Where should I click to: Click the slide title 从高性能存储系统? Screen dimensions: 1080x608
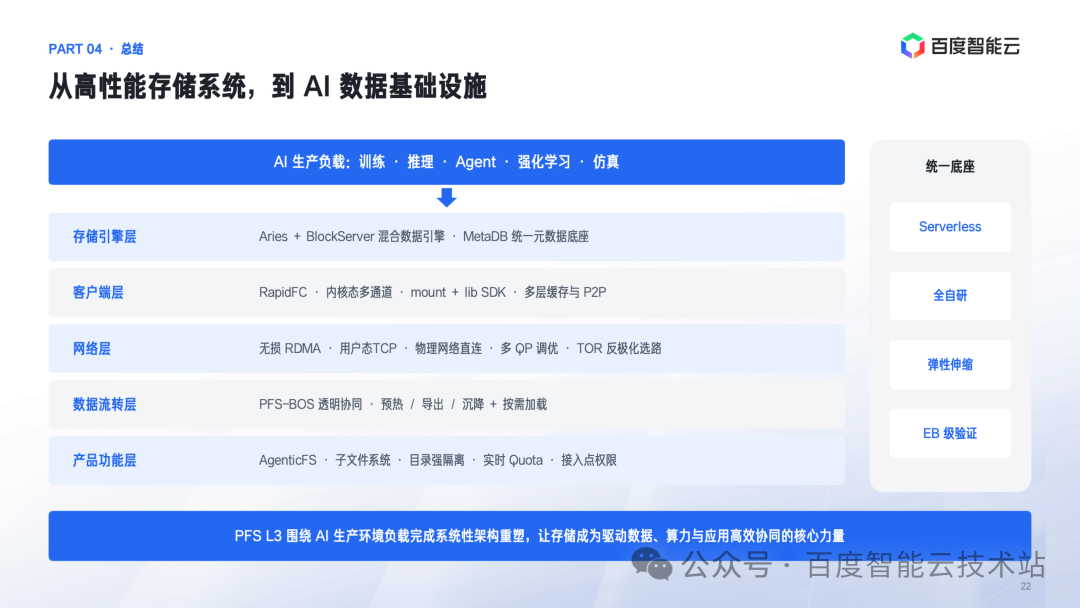267,87
